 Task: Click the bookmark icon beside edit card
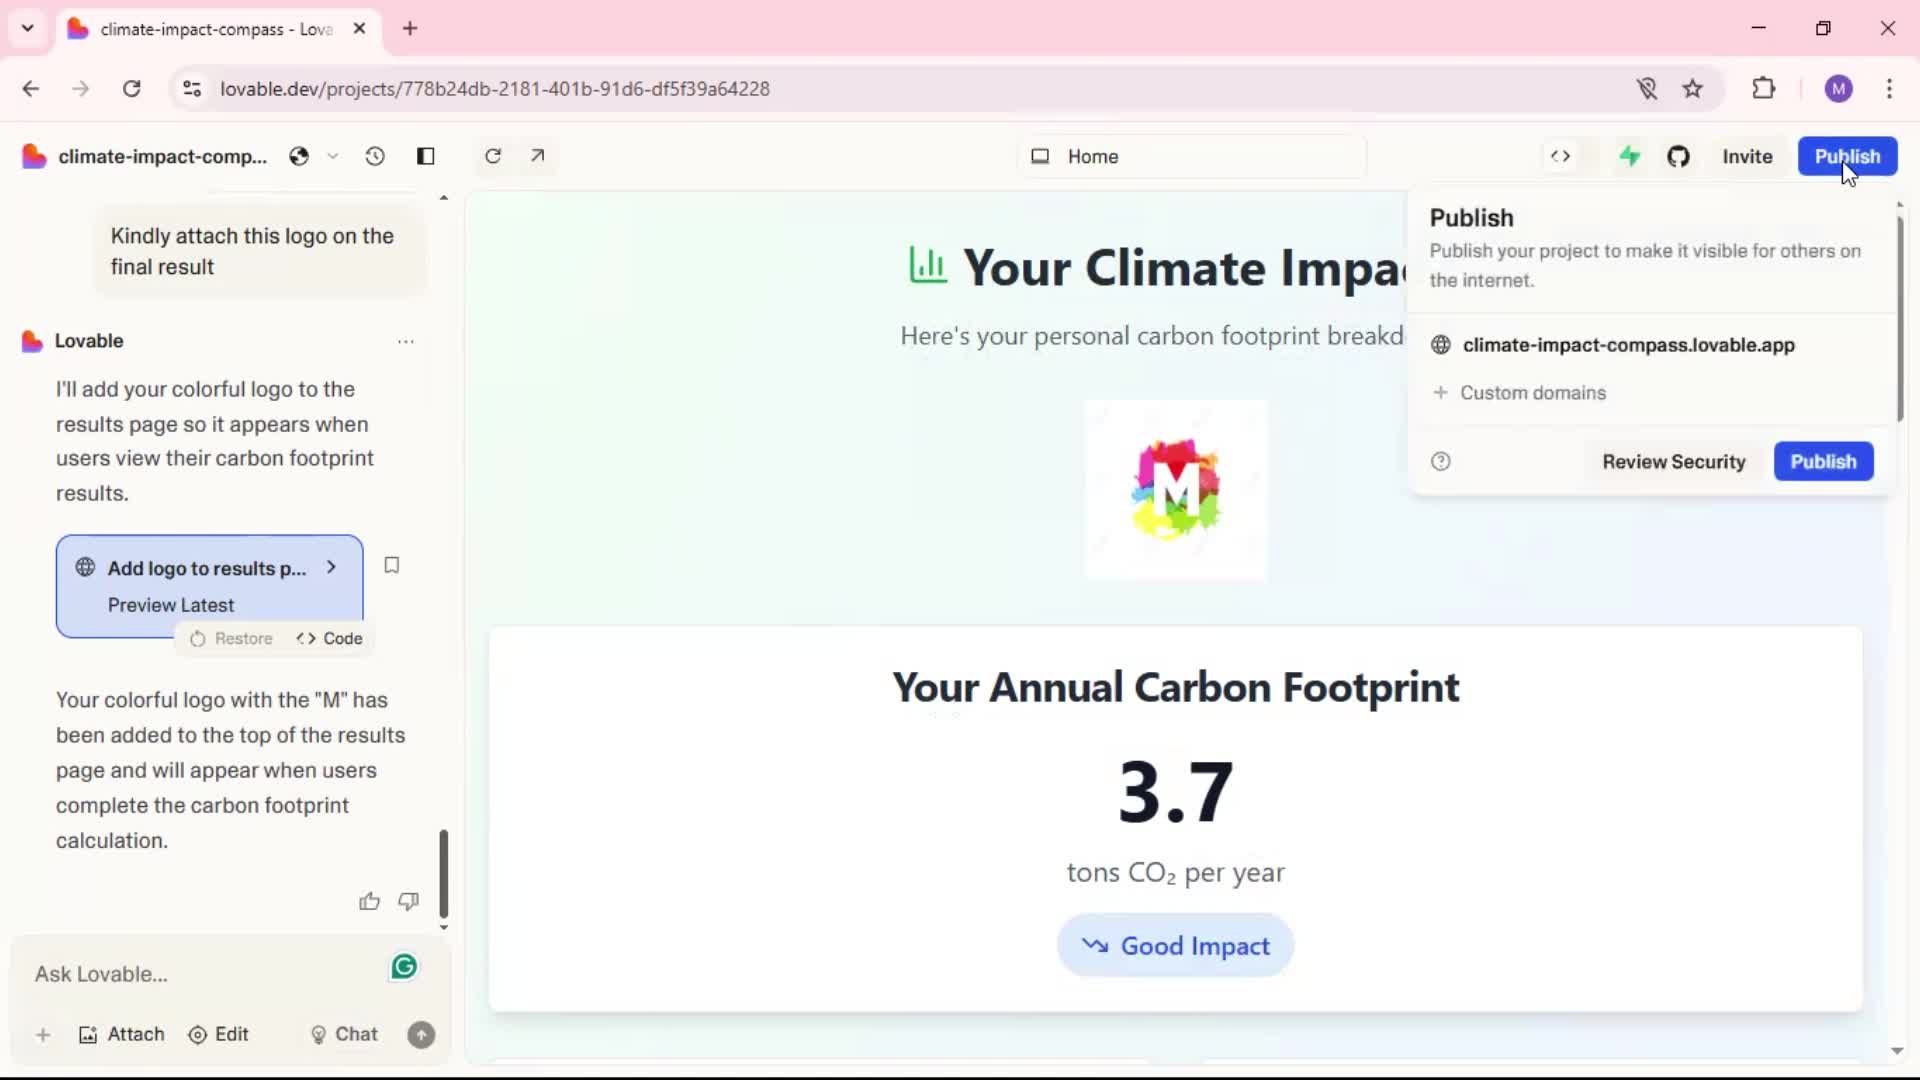(392, 565)
